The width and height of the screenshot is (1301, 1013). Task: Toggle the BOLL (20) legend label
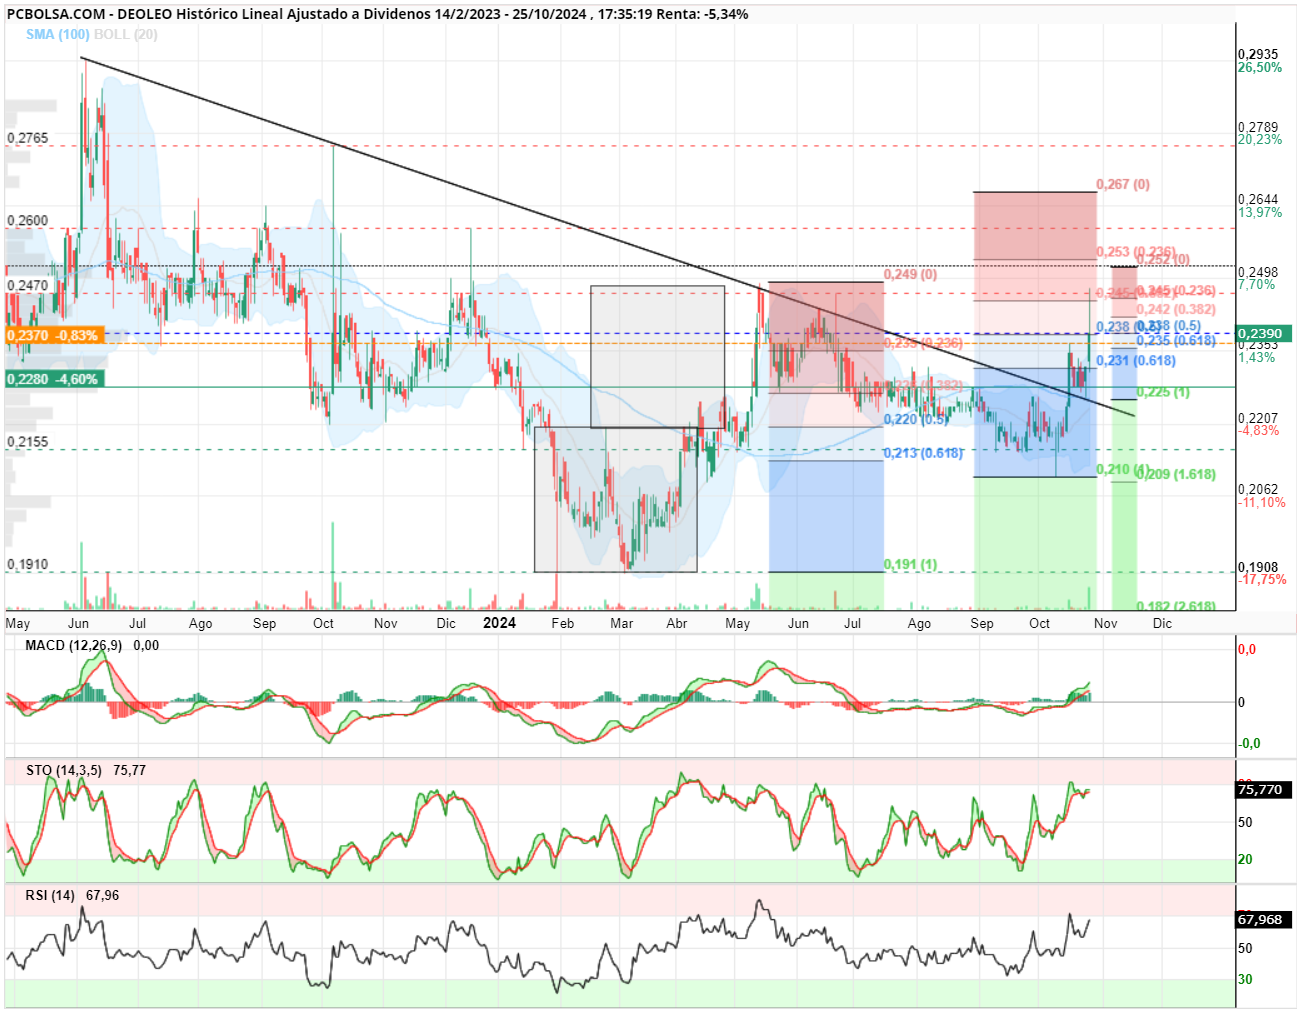click(125, 34)
